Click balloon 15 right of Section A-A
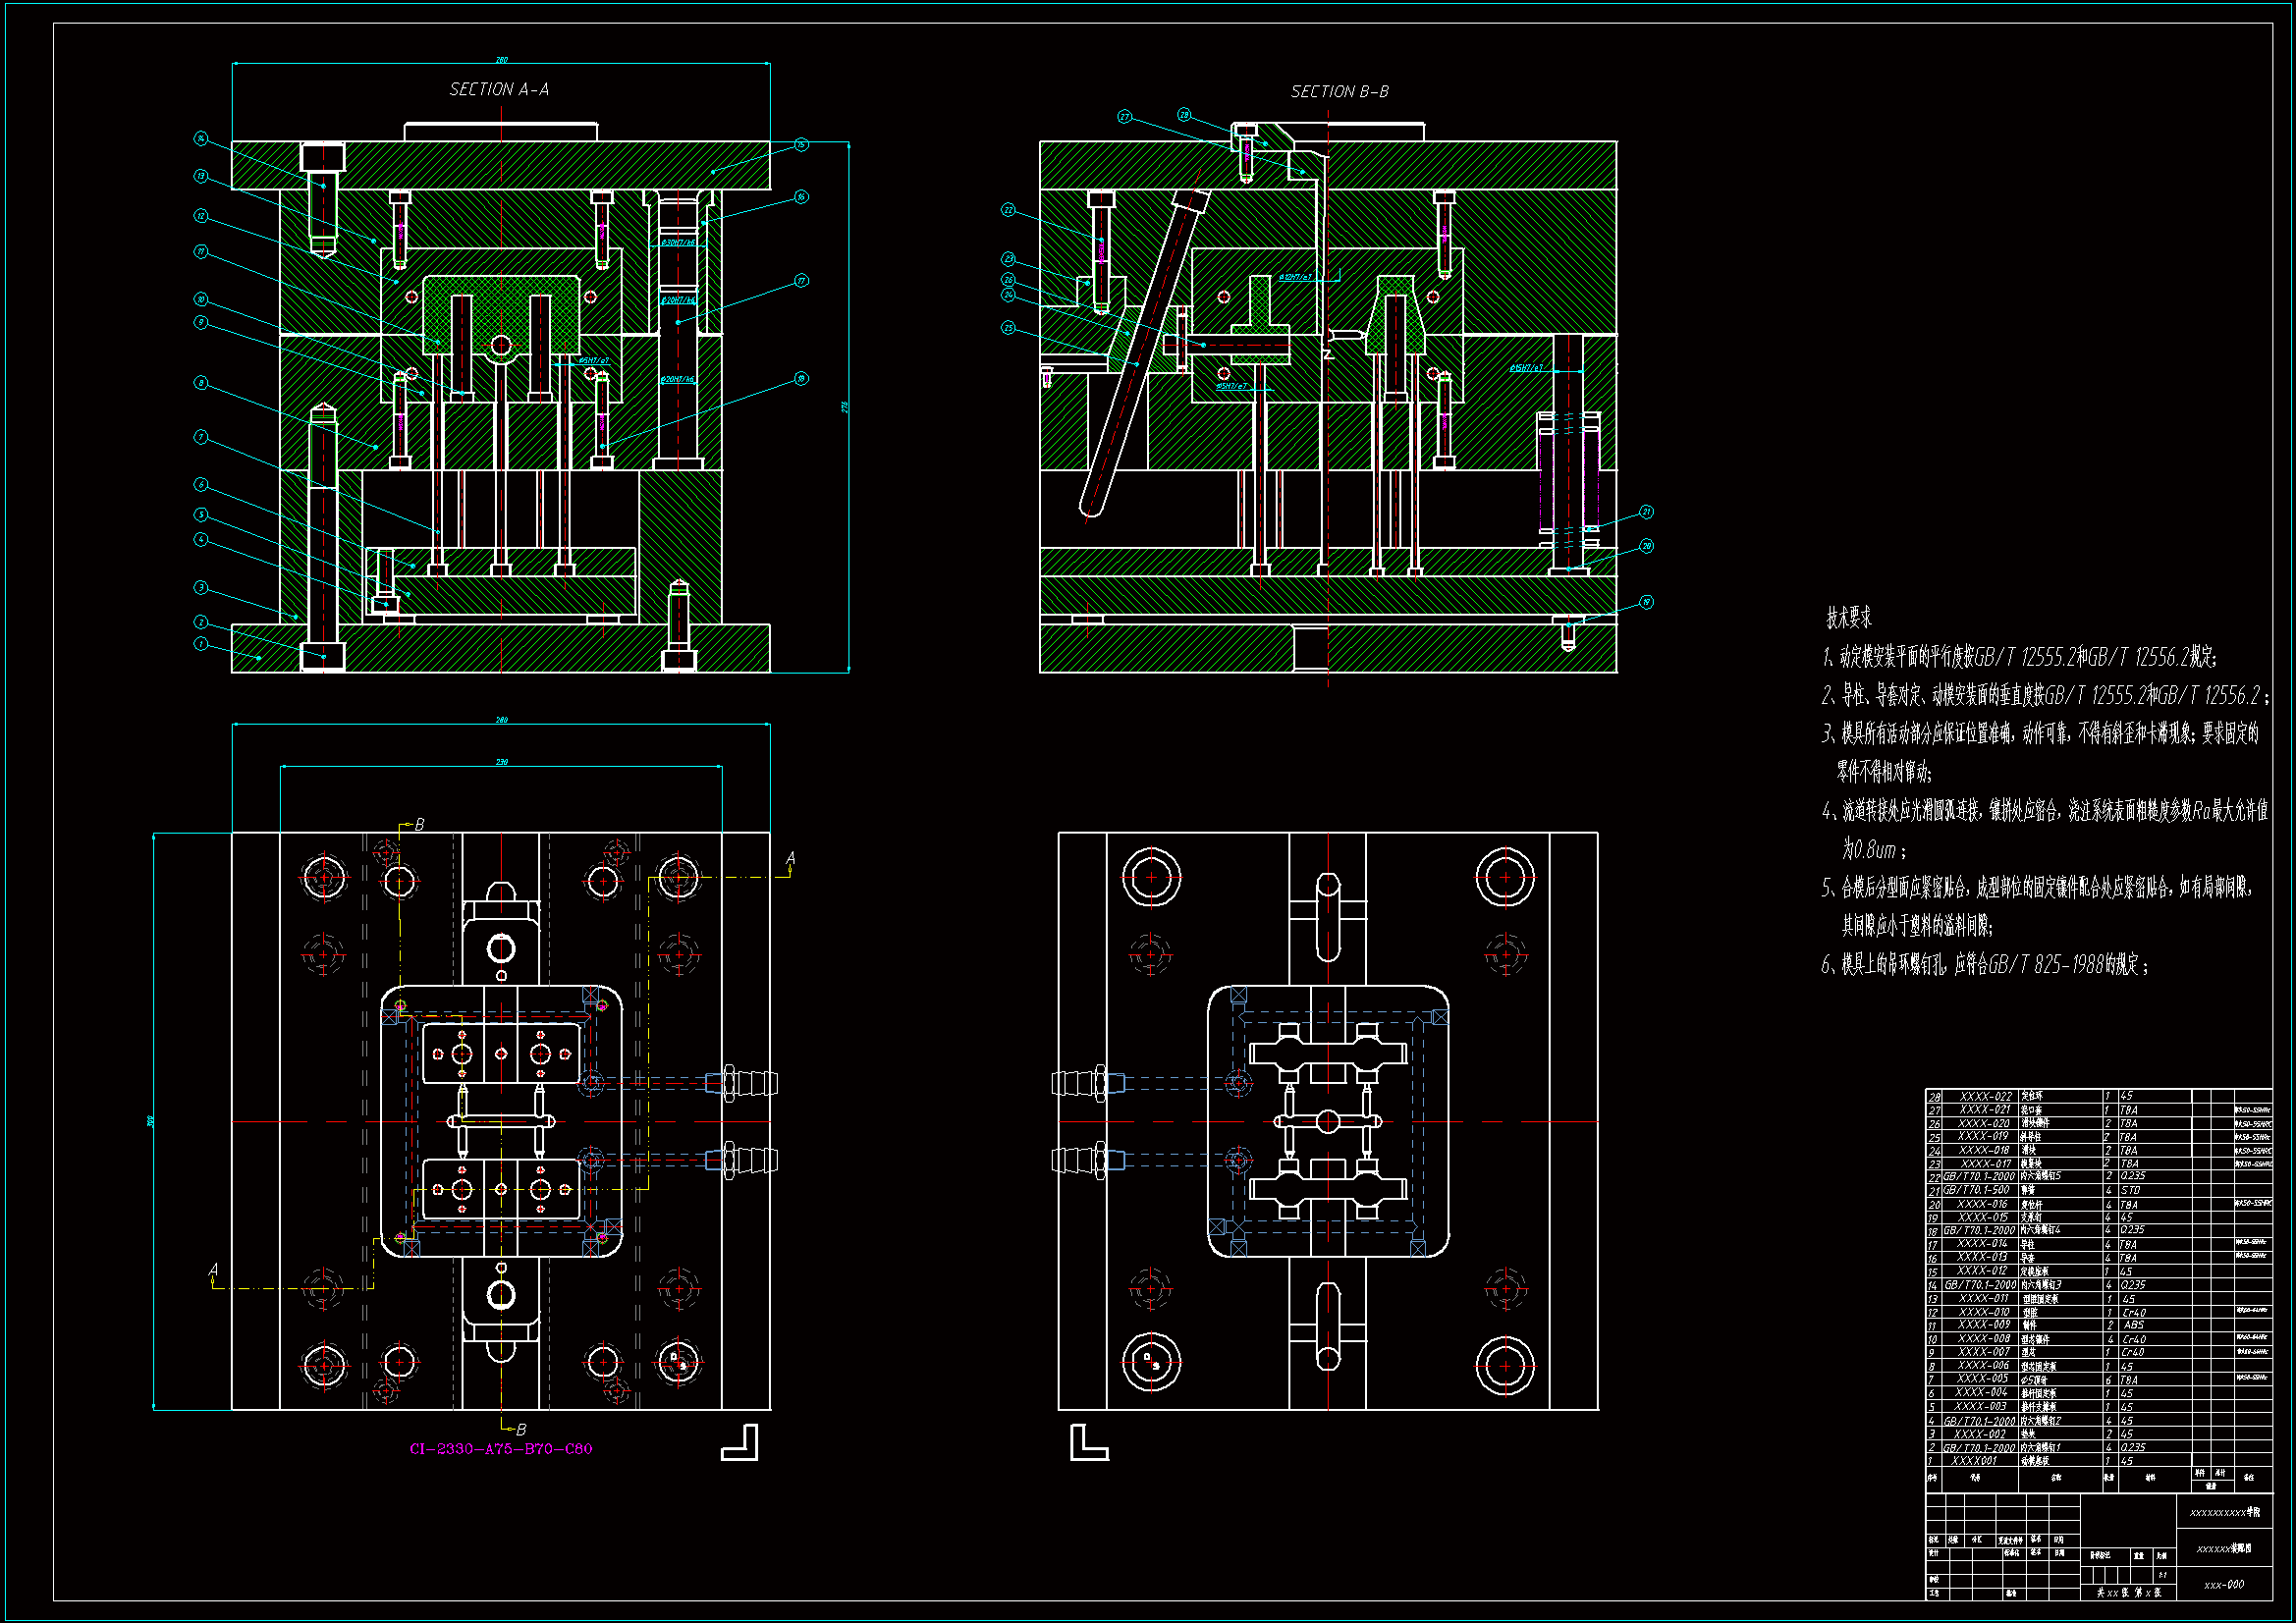This screenshot has height=1623, width=2296. click(801, 145)
